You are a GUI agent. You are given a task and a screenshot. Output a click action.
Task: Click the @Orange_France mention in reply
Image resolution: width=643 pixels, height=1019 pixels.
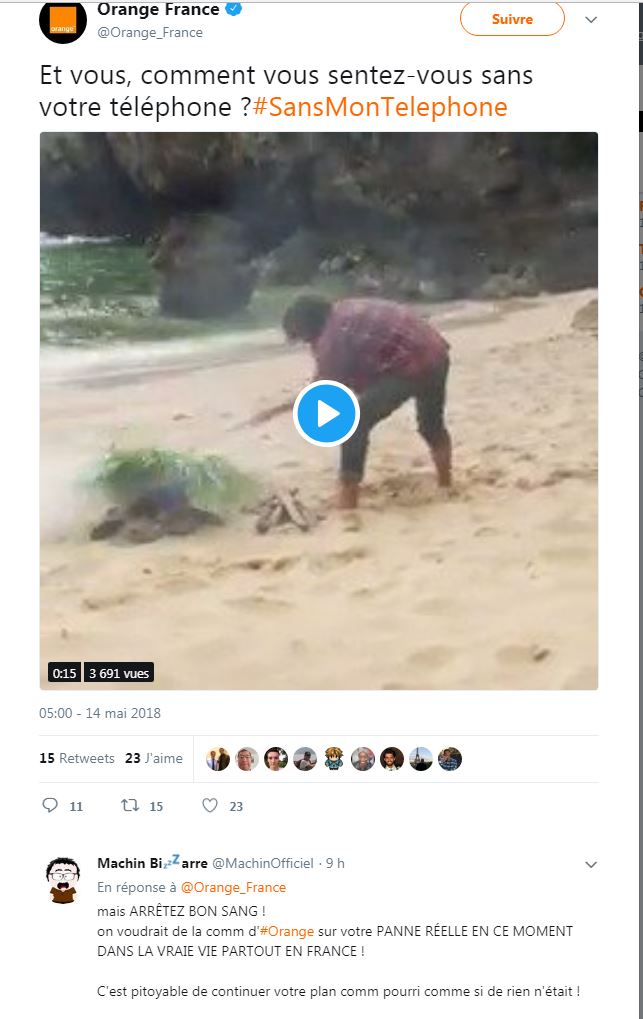pyautogui.click(x=233, y=887)
